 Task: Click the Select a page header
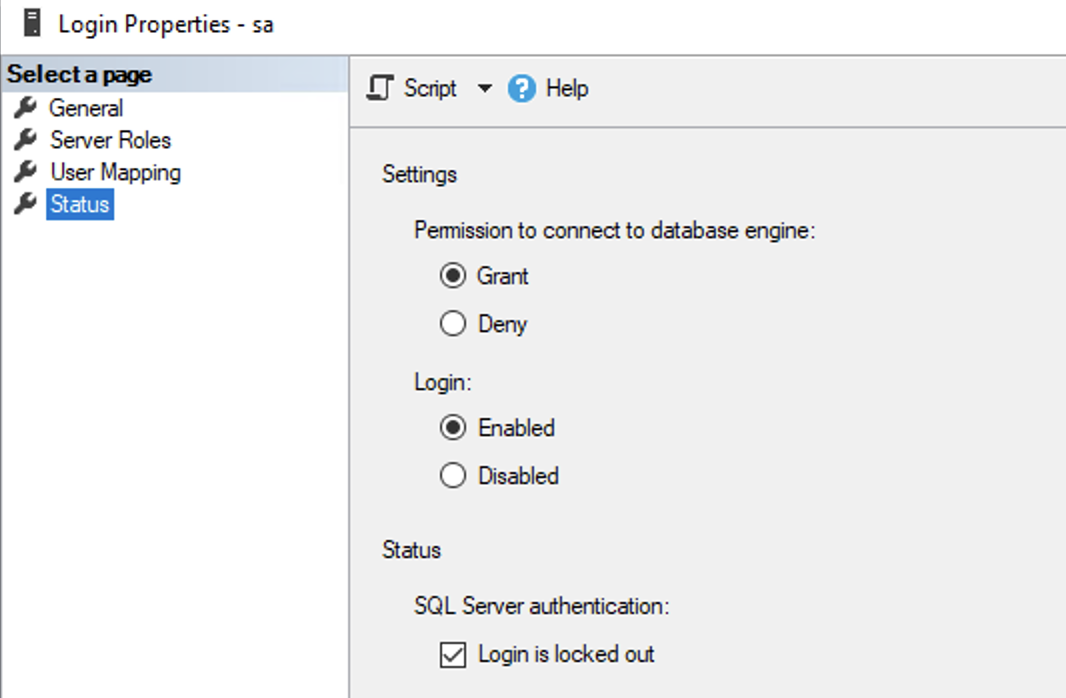pyautogui.click(x=80, y=75)
